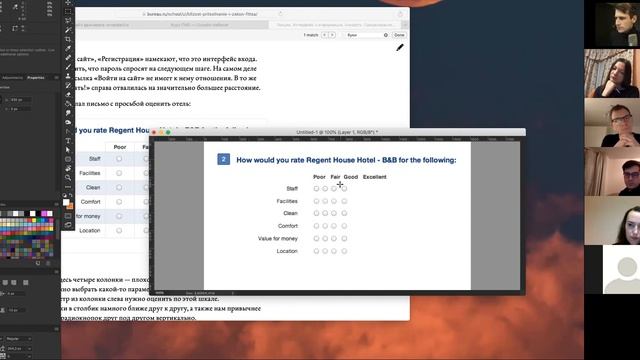
Task: Click the swap foreground and background colors icon
Action: click(71, 196)
